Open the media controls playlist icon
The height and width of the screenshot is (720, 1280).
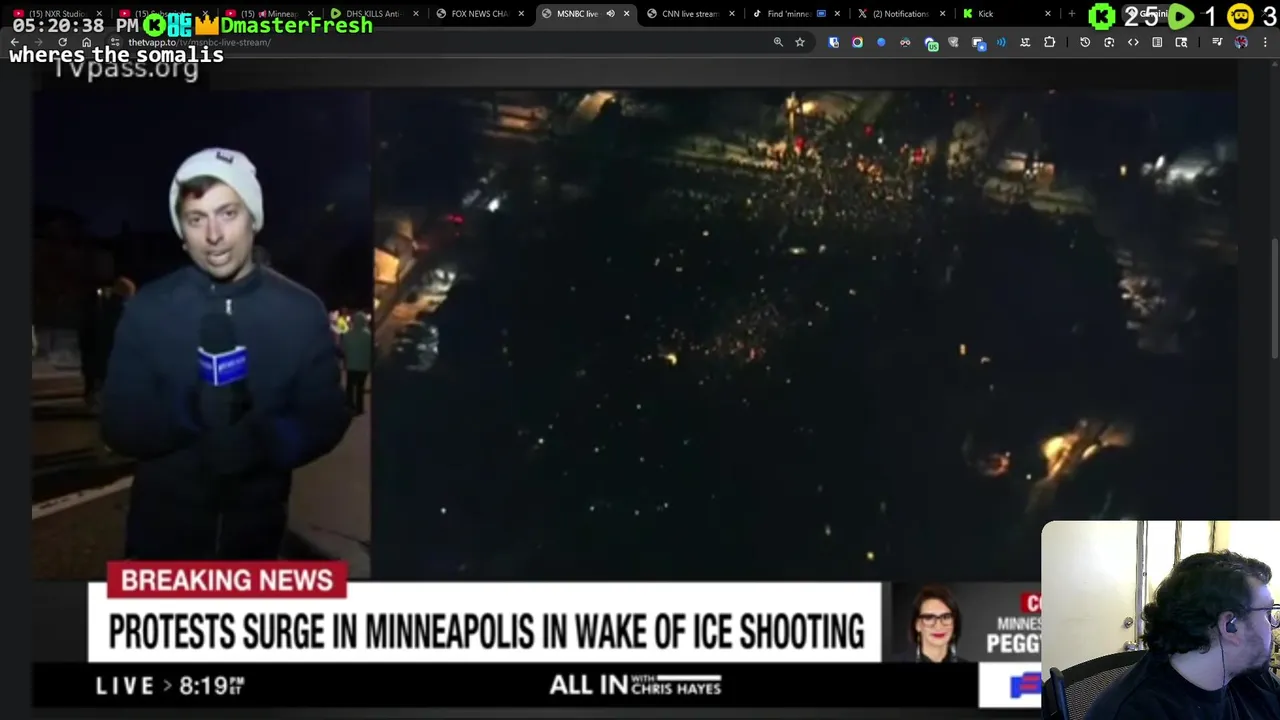click(1217, 42)
